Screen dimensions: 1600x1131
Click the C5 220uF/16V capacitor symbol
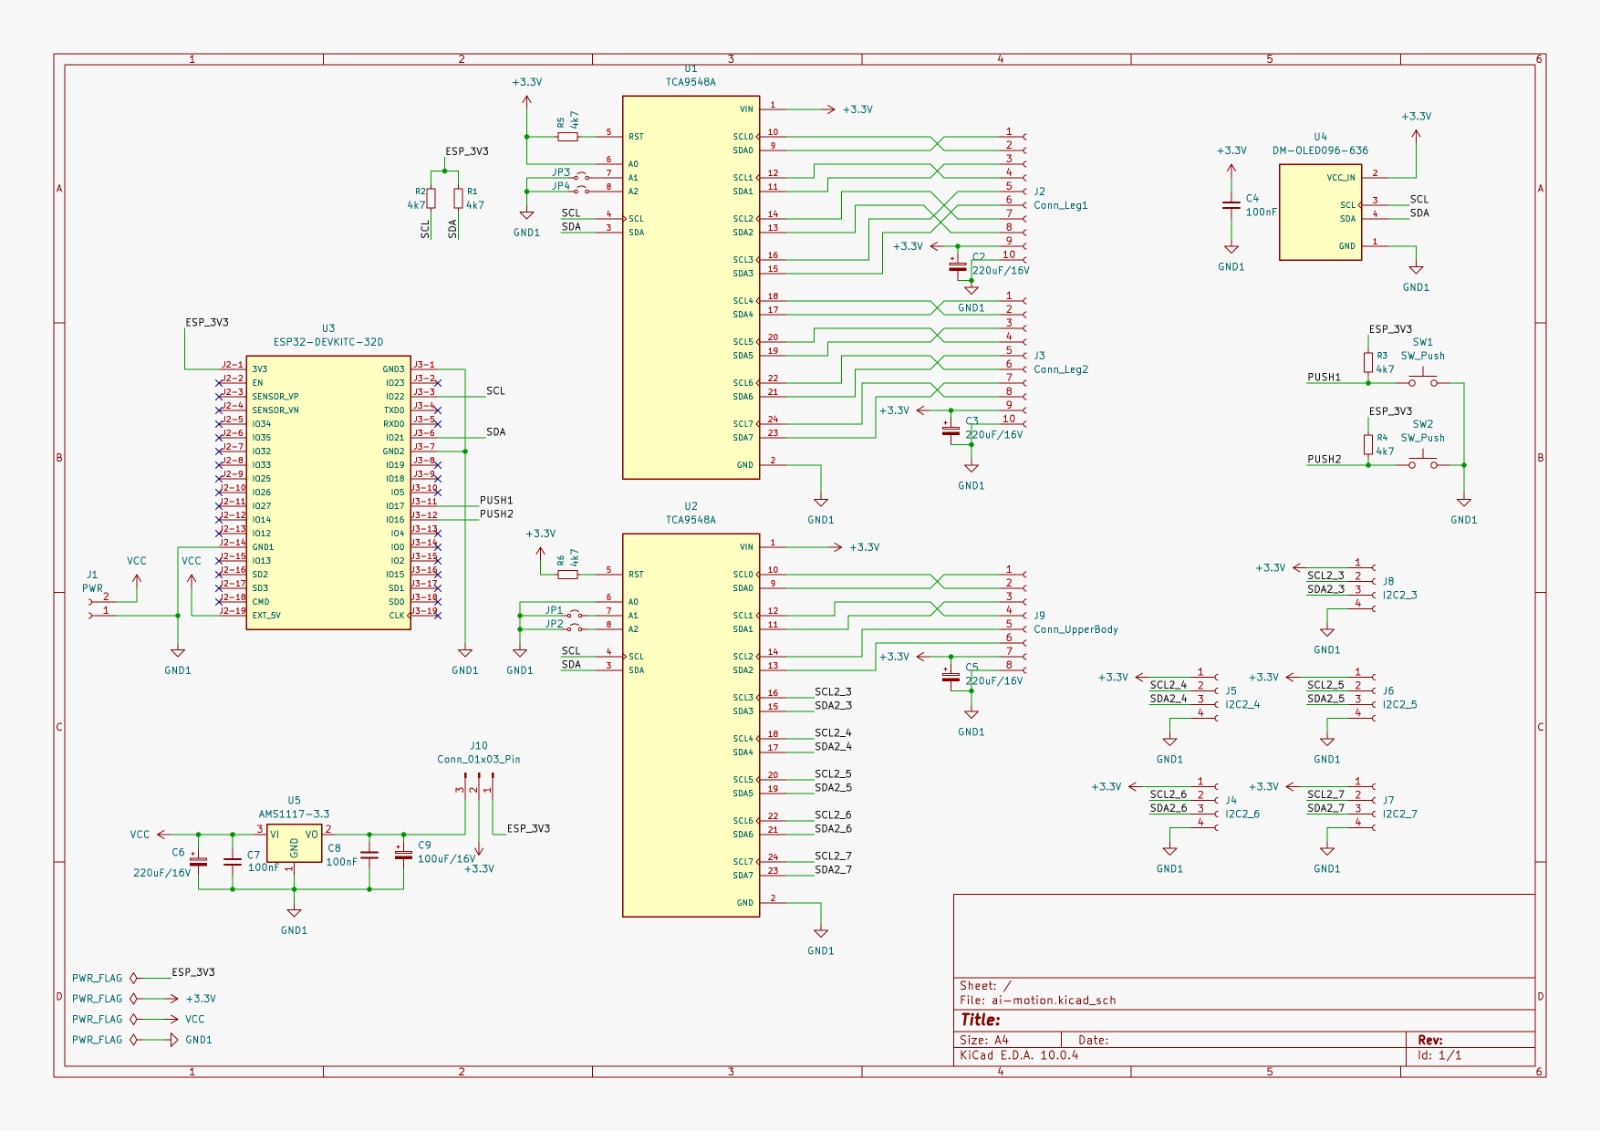pyautogui.click(x=951, y=677)
